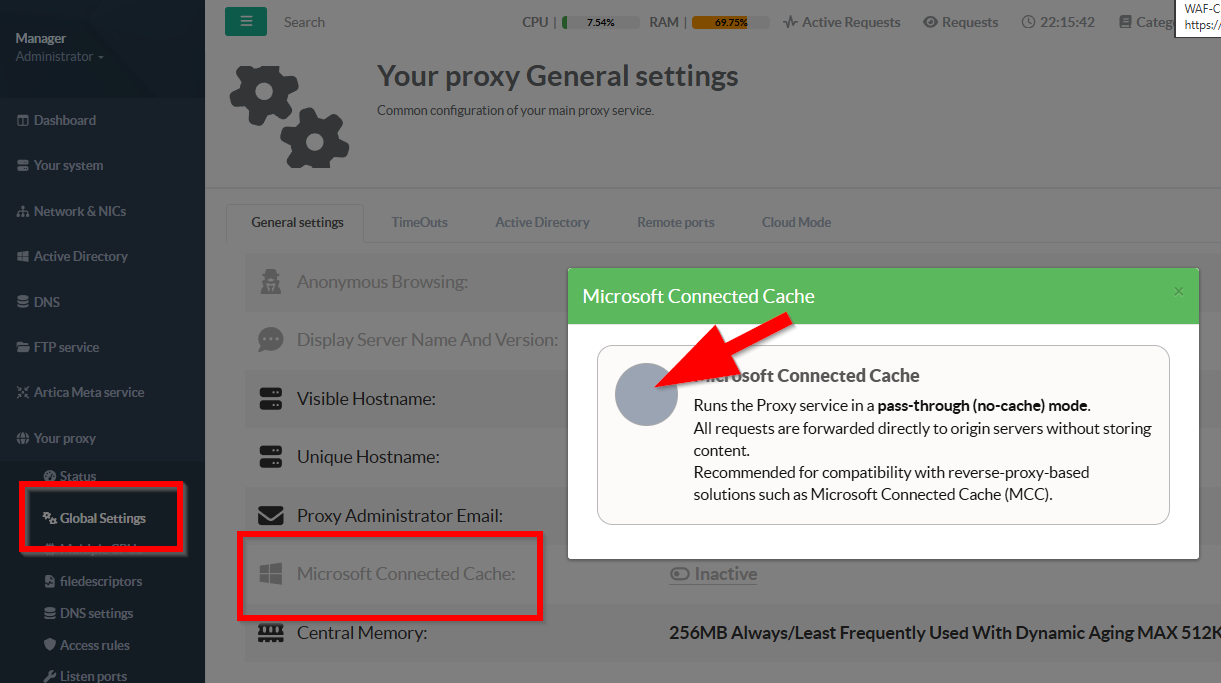Click the green hamburger menu button
Screen dimensions: 1221x683
246,21
